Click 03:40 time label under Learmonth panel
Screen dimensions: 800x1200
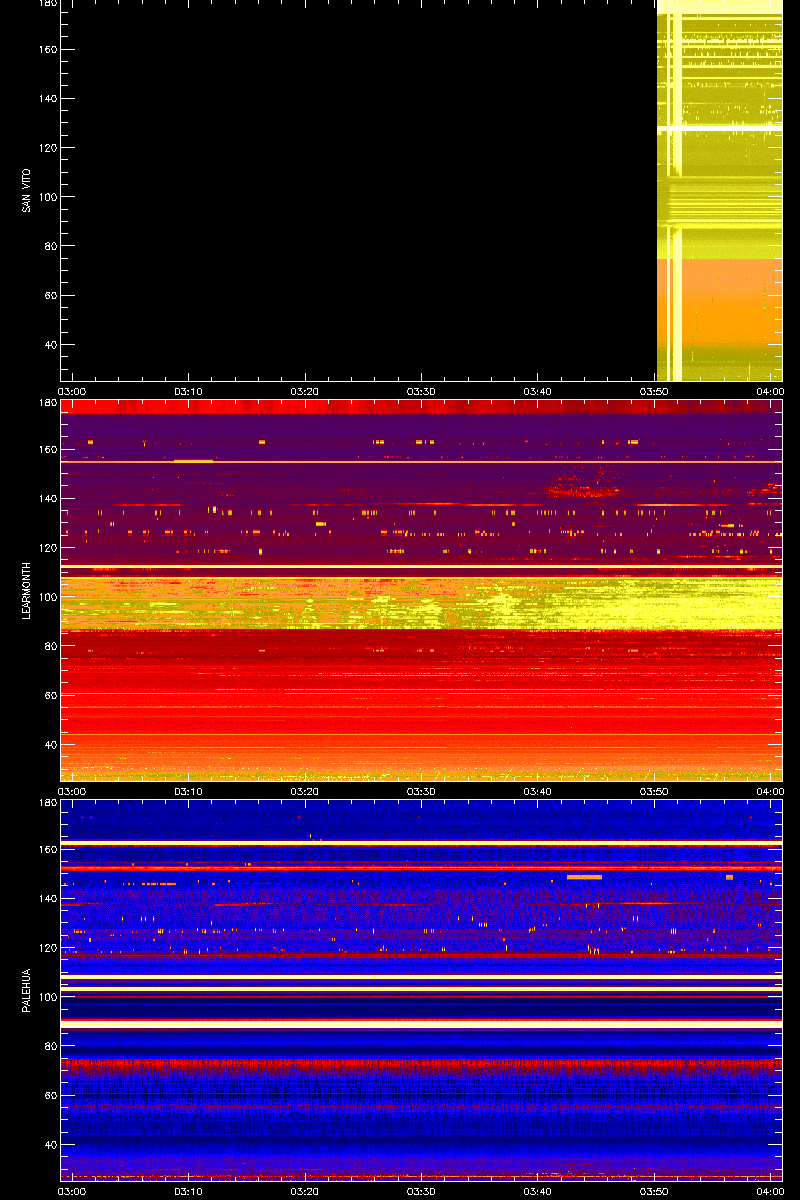coord(538,792)
